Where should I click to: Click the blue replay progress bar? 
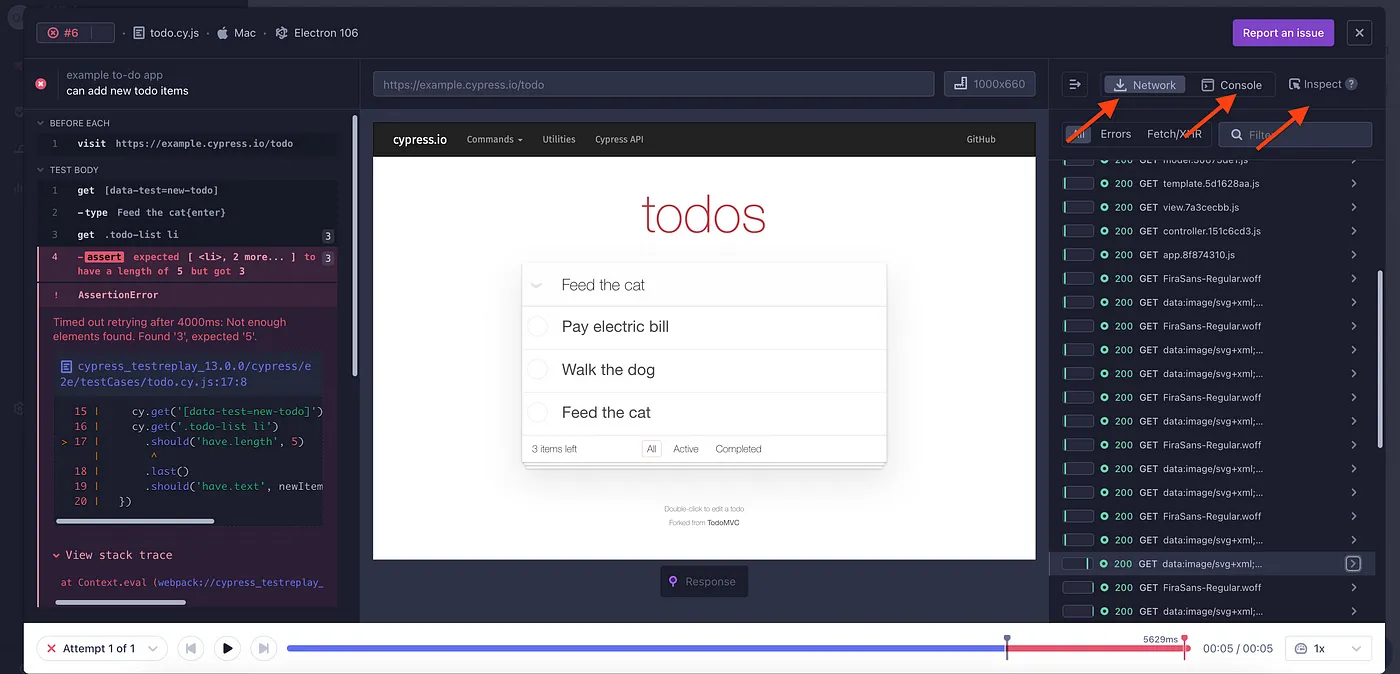click(x=645, y=648)
